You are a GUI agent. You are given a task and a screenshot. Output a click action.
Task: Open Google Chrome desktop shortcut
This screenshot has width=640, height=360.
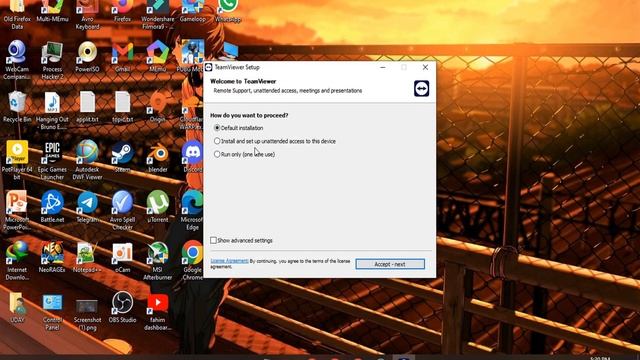click(192, 260)
